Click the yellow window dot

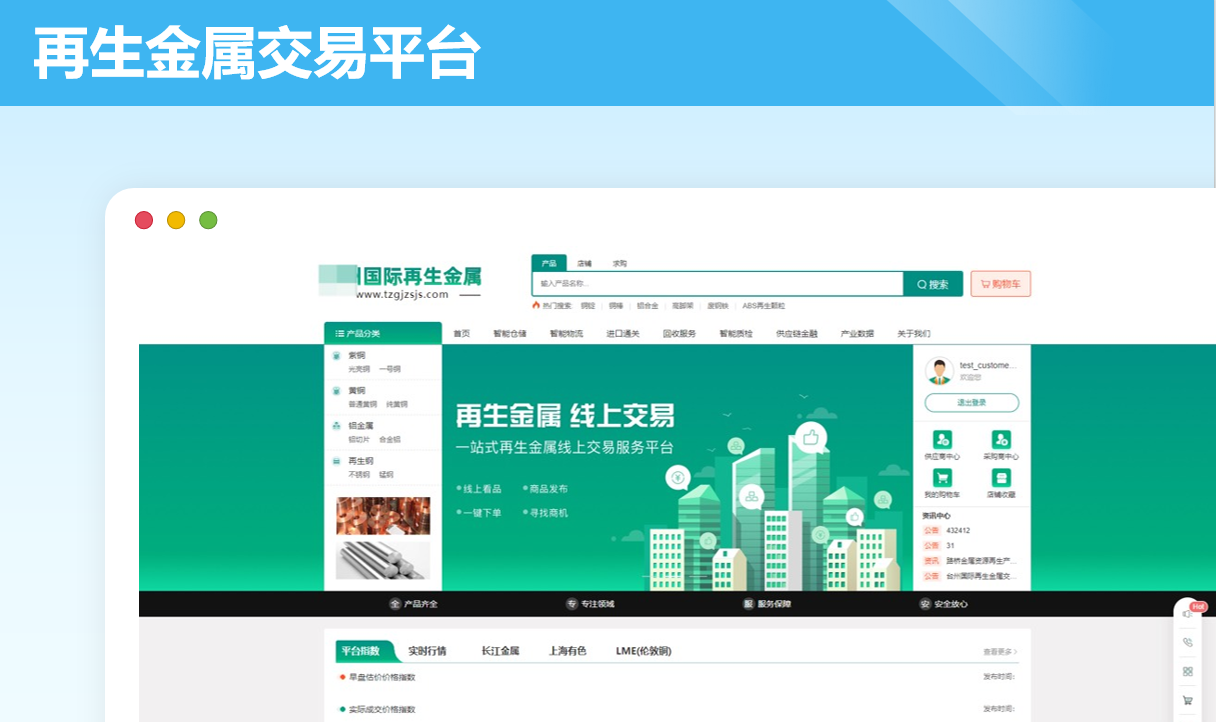176,220
